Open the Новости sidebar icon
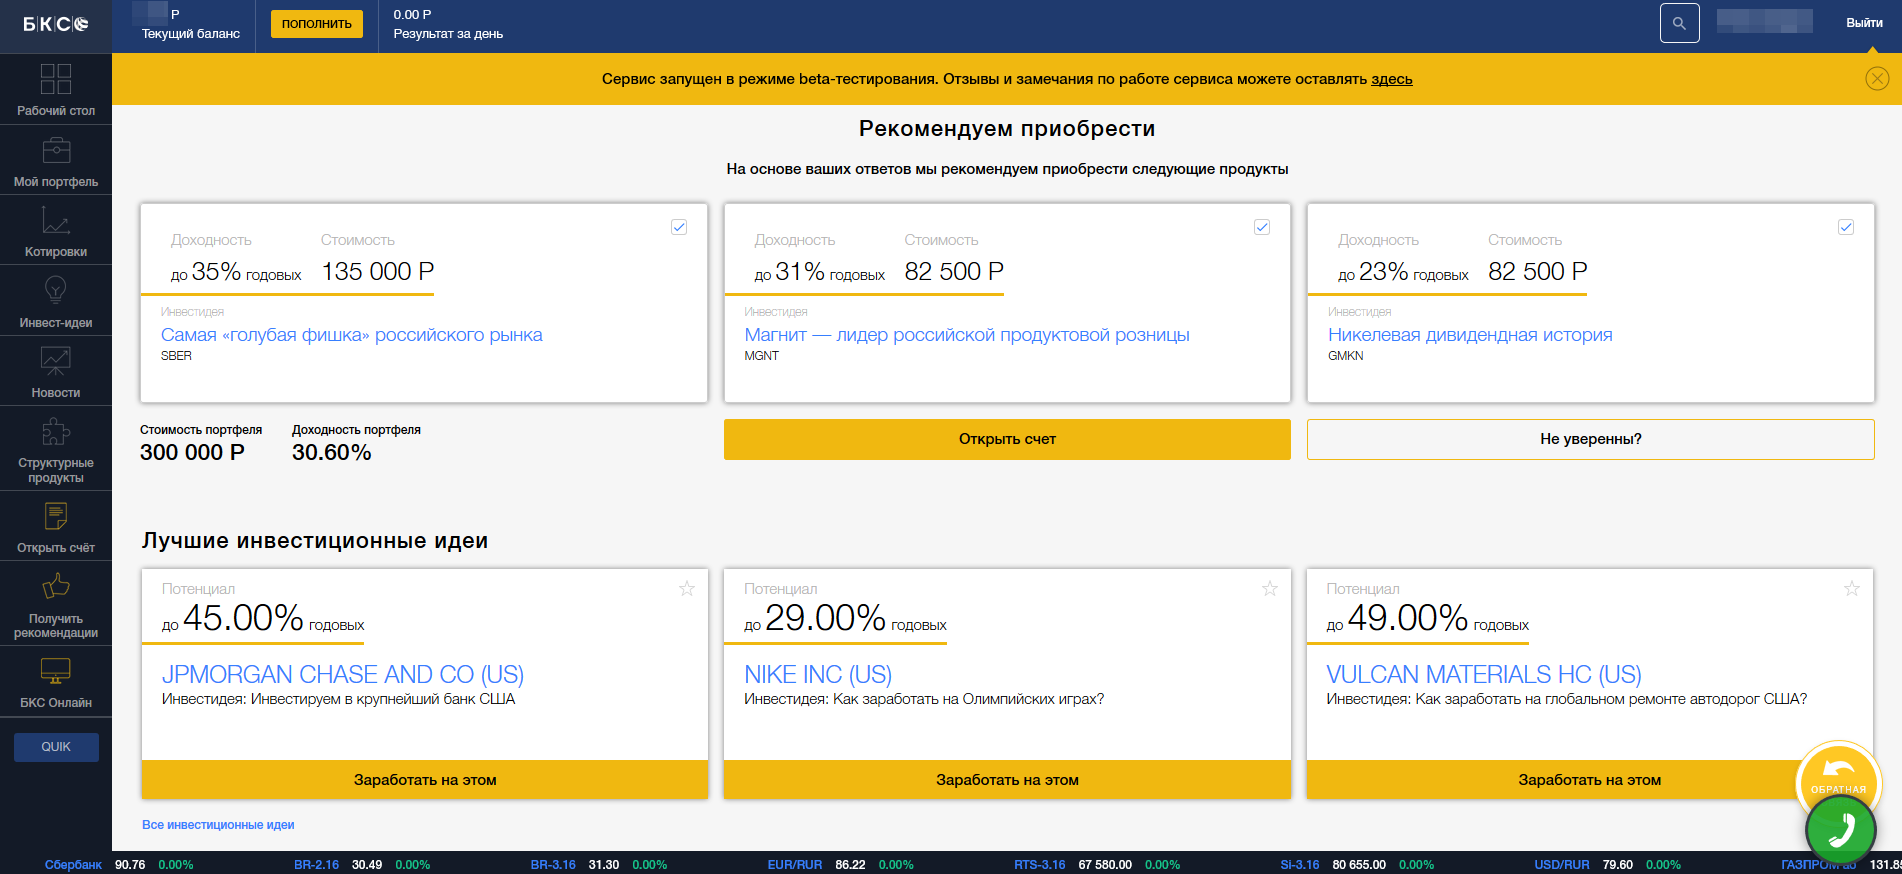Screen dimensions: 1902x874 point(56,361)
